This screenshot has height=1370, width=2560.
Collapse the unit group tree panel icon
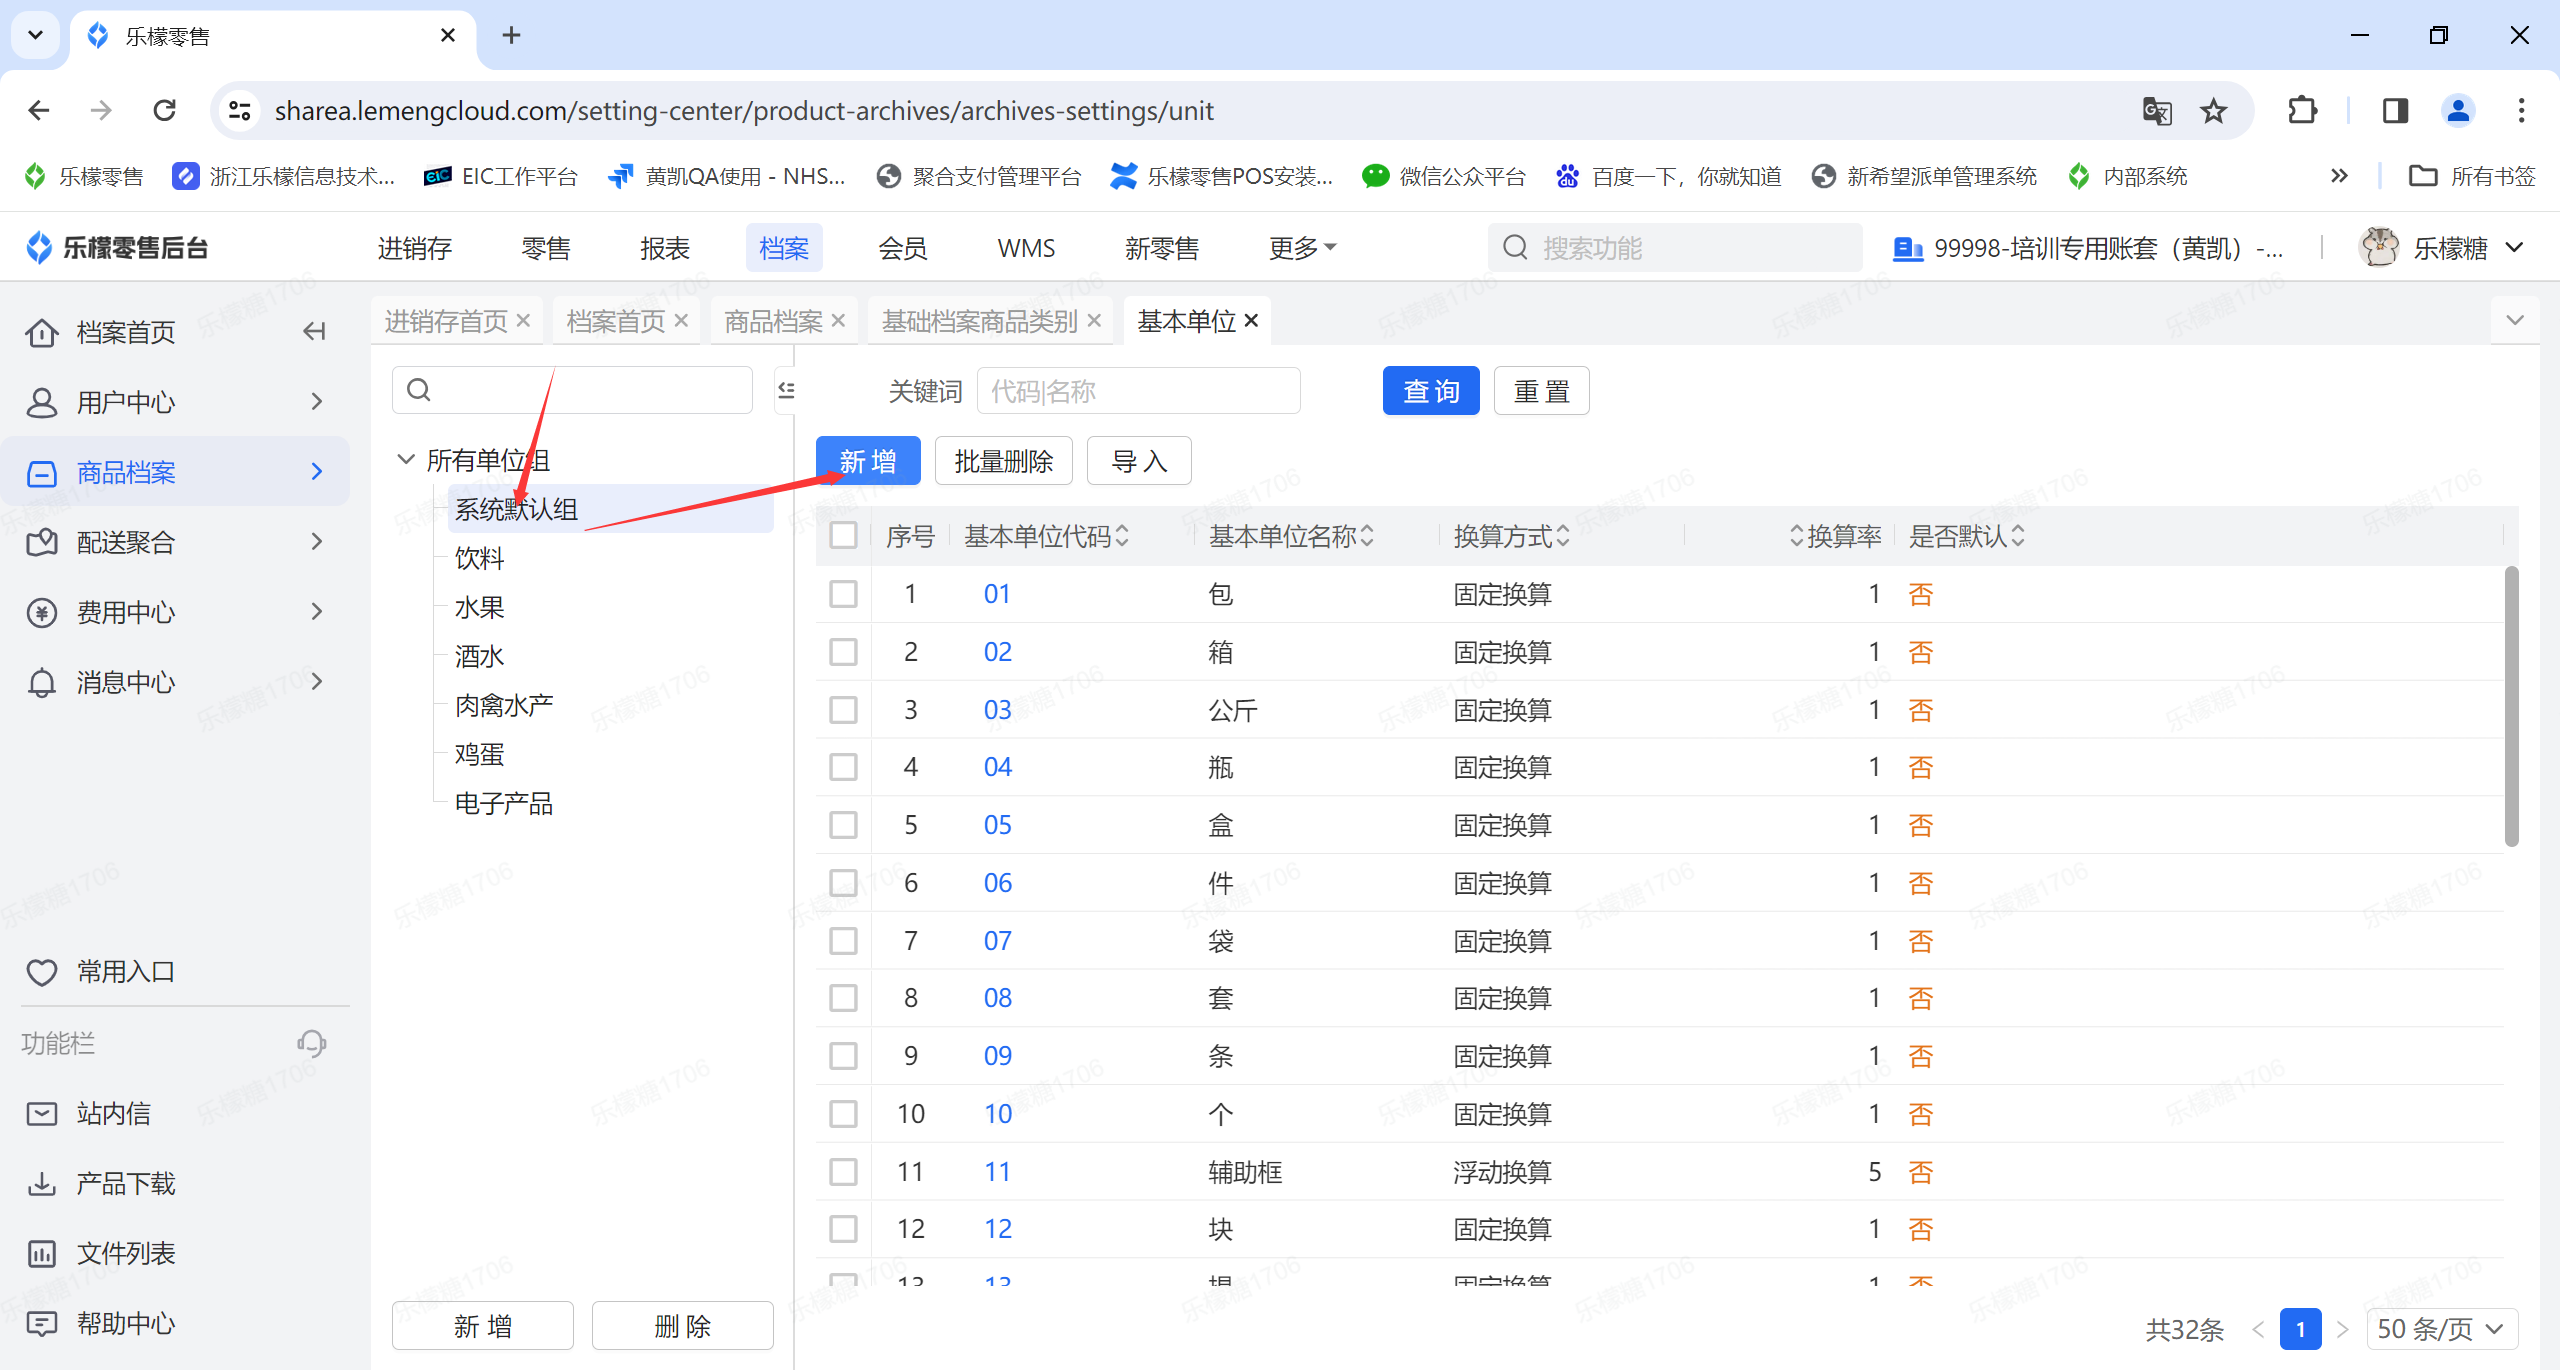pos(787,390)
